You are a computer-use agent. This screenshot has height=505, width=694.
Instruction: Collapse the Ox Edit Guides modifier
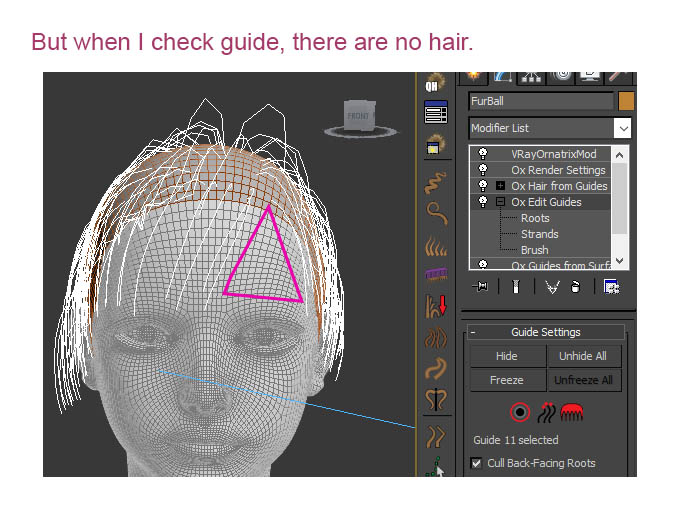pos(500,202)
